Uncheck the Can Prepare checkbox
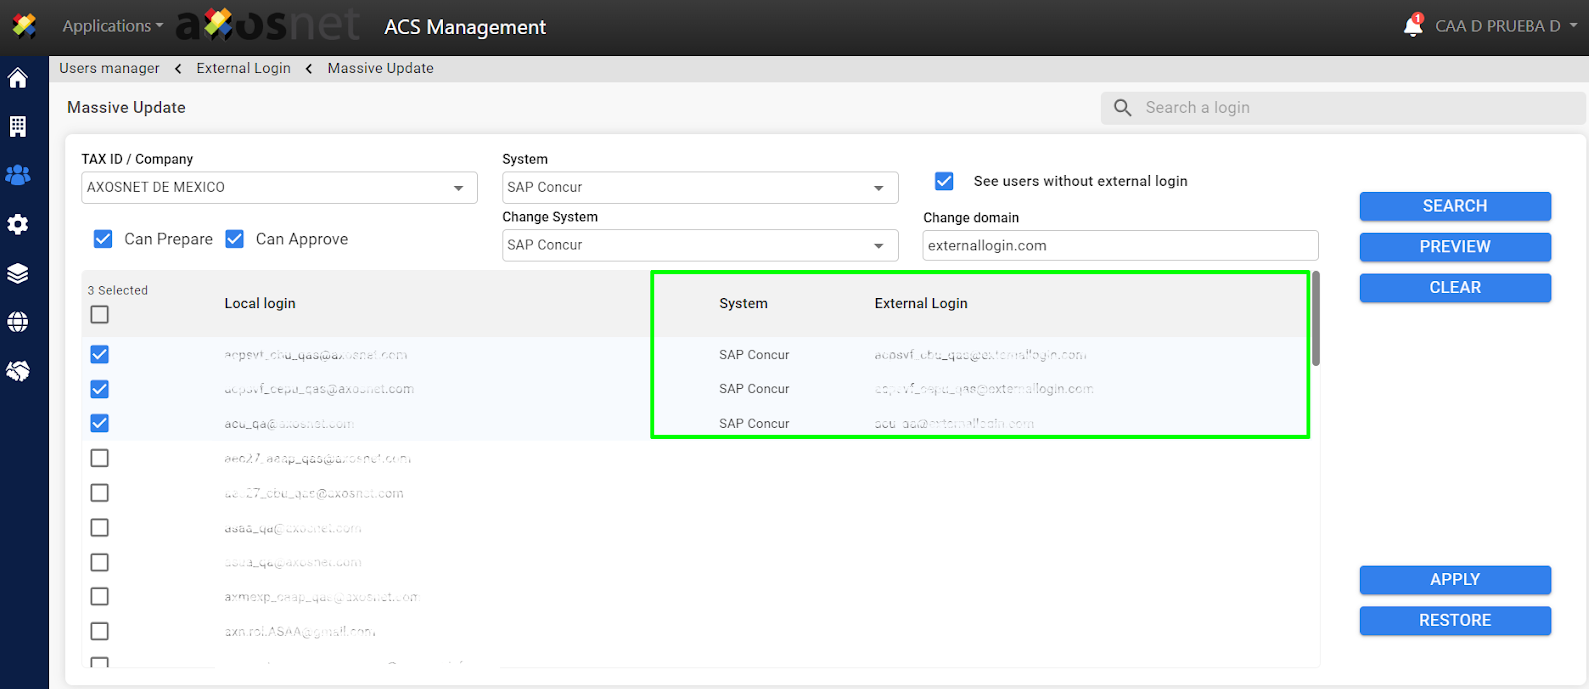The height and width of the screenshot is (689, 1589). (103, 239)
